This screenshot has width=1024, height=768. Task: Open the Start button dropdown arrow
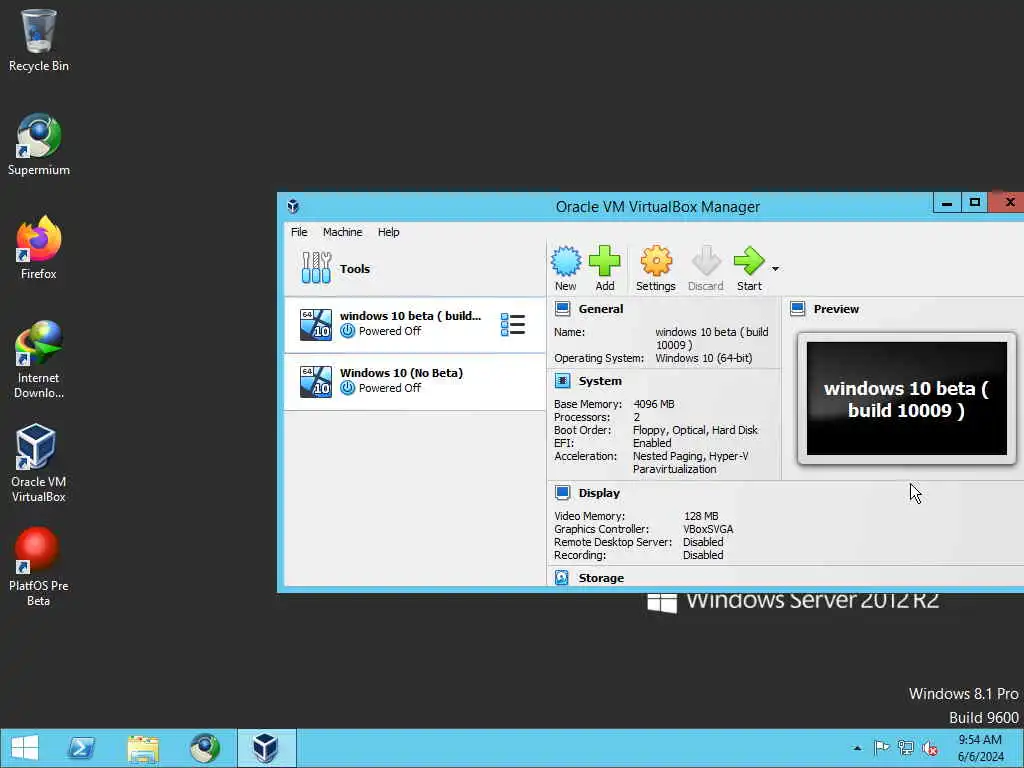[x=775, y=268]
